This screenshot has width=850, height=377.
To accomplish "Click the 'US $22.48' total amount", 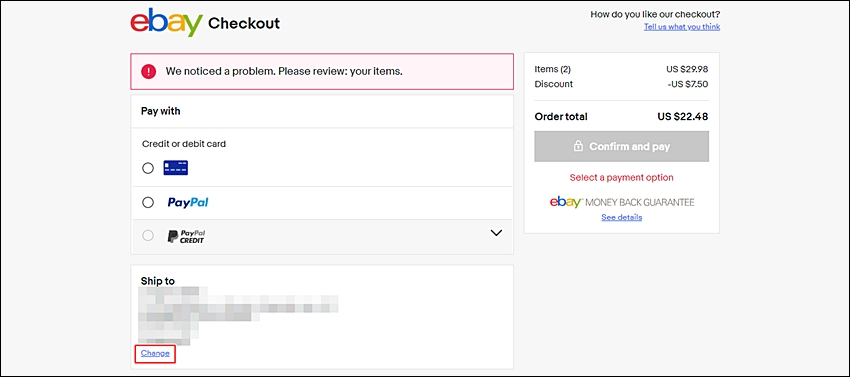I will [x=682, y=117].
